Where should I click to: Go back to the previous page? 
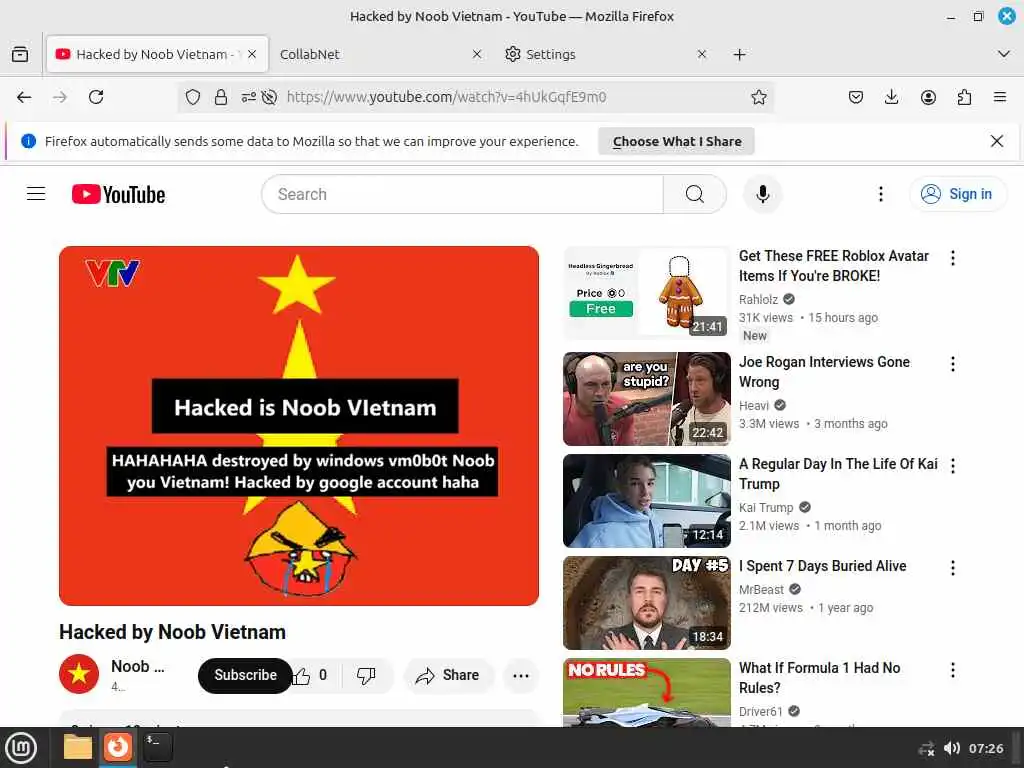(x=24, y=97)
